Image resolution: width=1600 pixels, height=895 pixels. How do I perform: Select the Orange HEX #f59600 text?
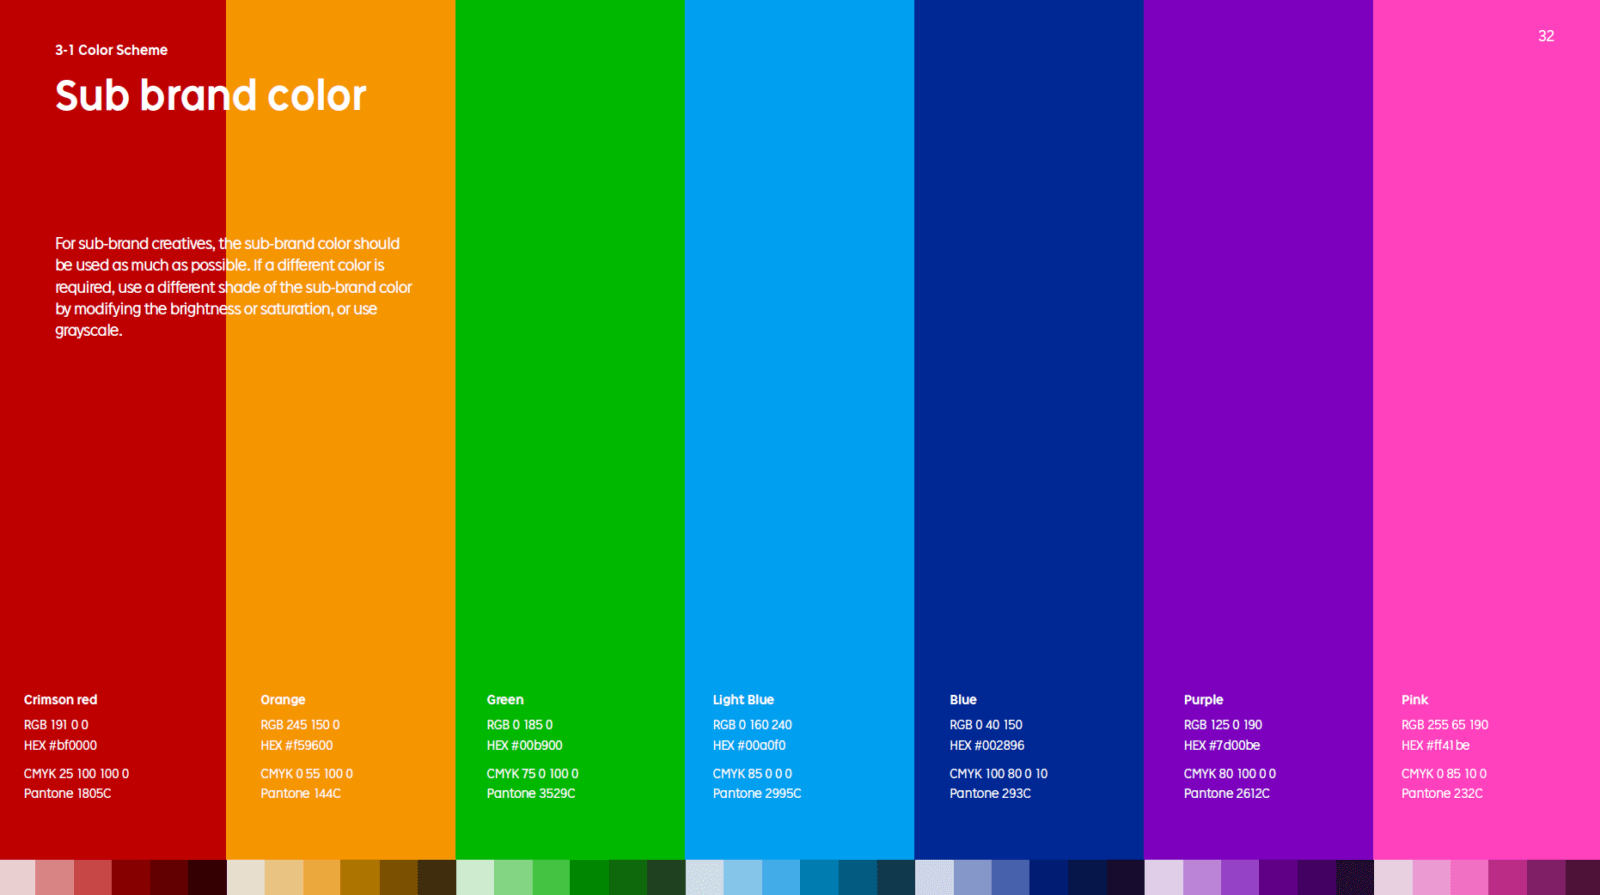click(x=297, y=745)
